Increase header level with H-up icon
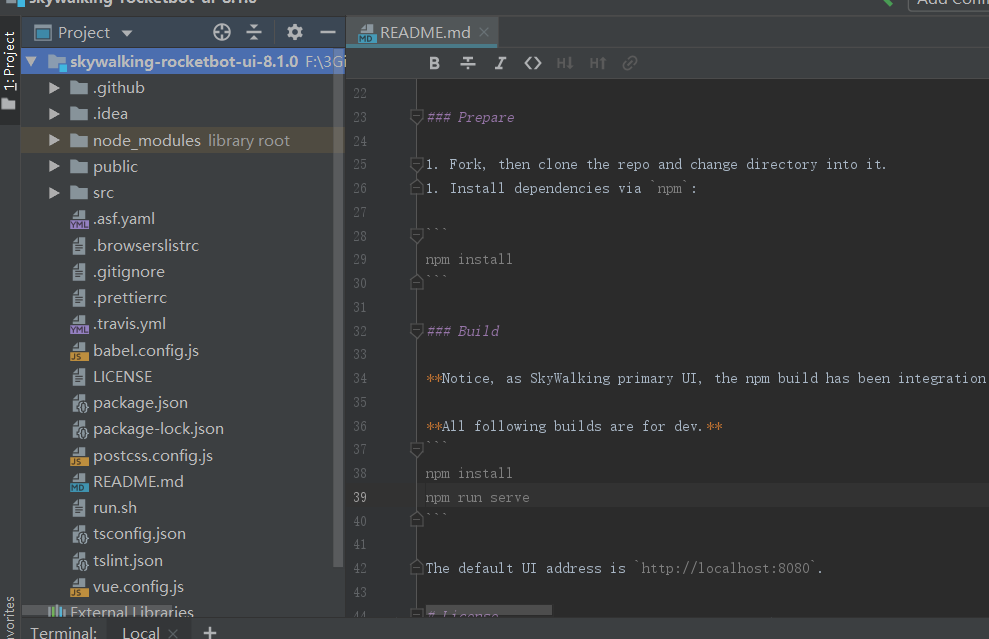 [597, 63]
